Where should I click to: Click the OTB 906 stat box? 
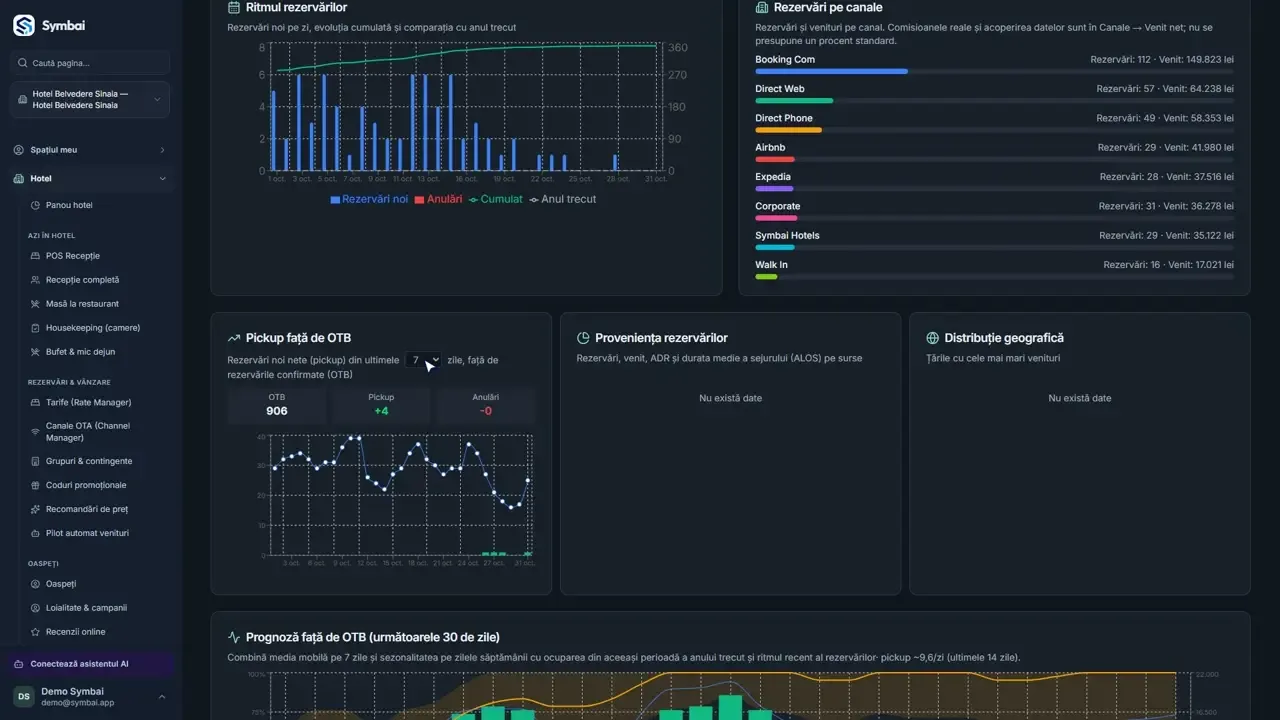(277, 405)
